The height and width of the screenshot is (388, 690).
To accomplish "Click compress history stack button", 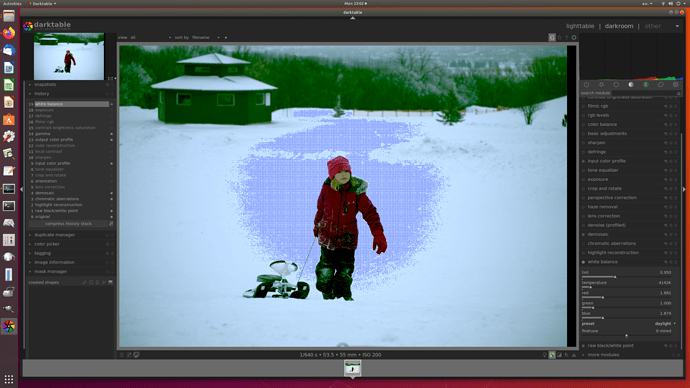I will 68,223.
